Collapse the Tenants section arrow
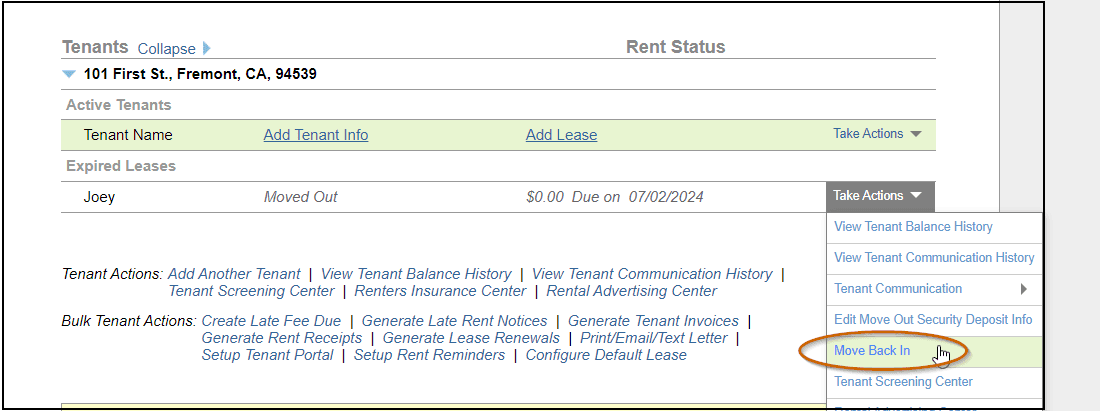 pos(206,48)
